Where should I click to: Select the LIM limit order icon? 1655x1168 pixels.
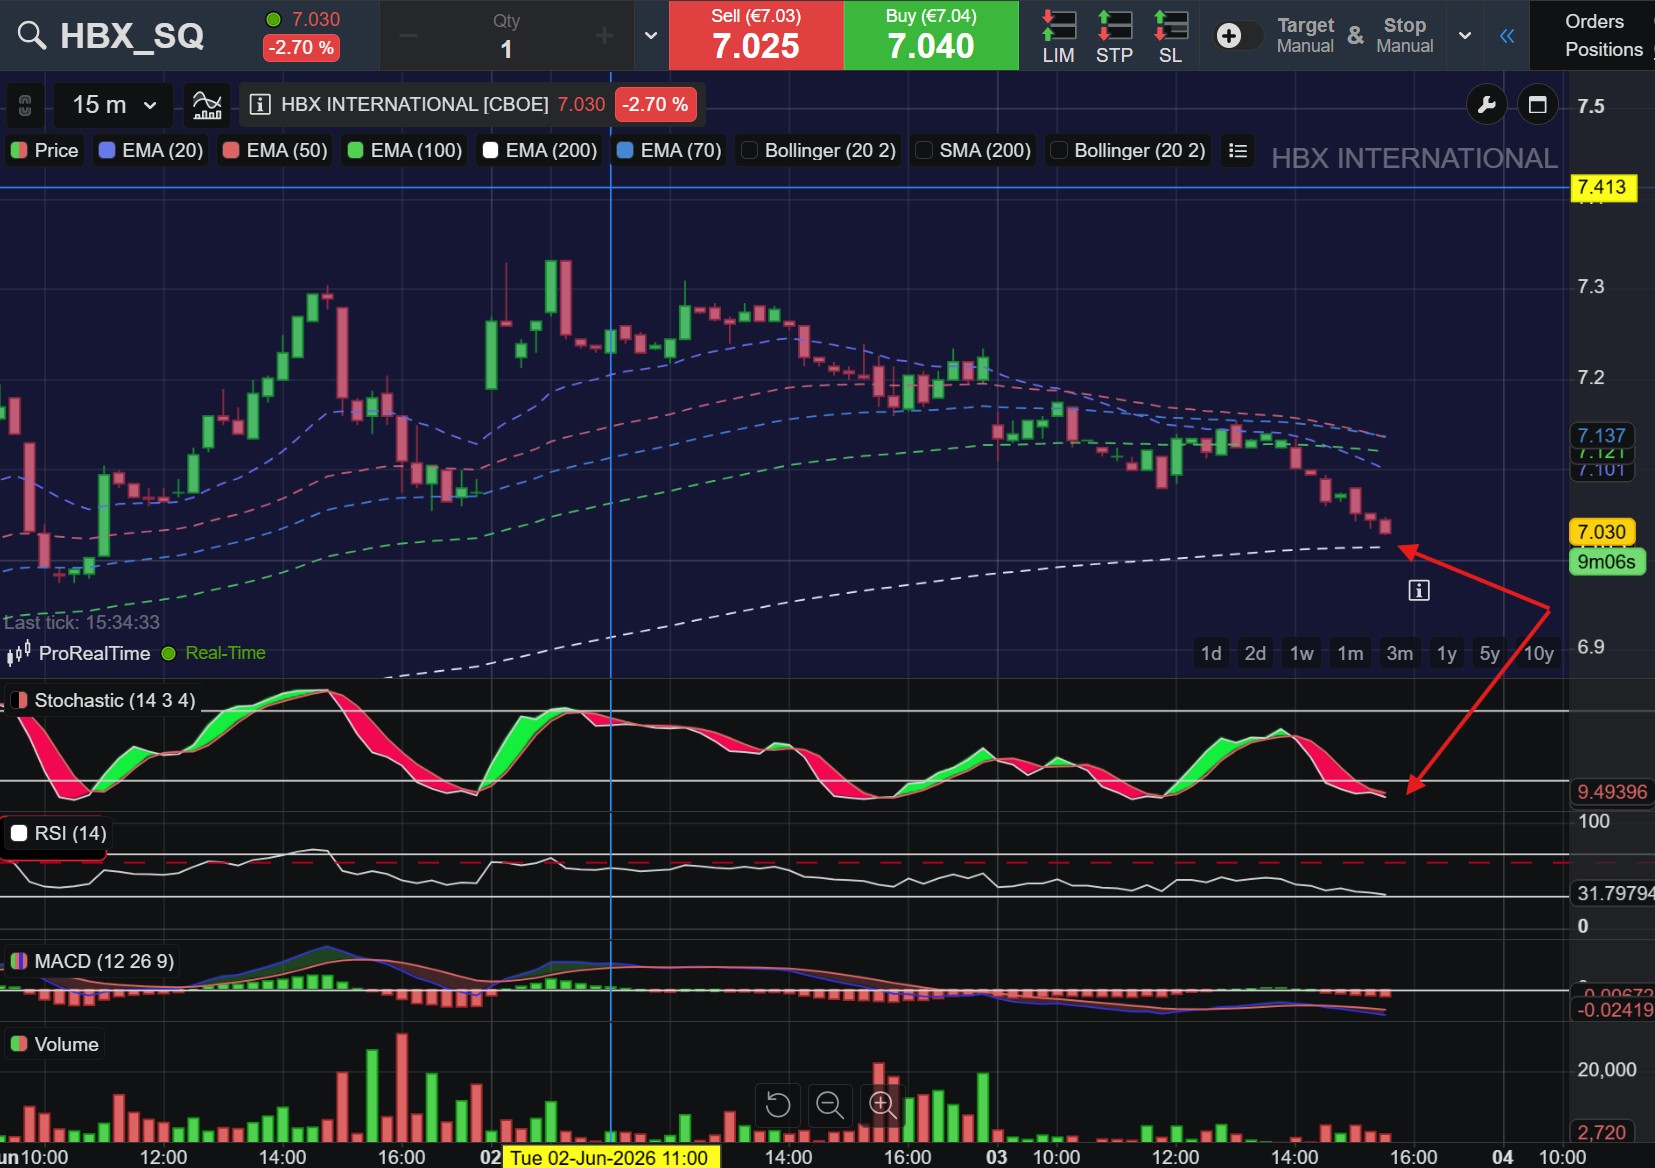1058,36
